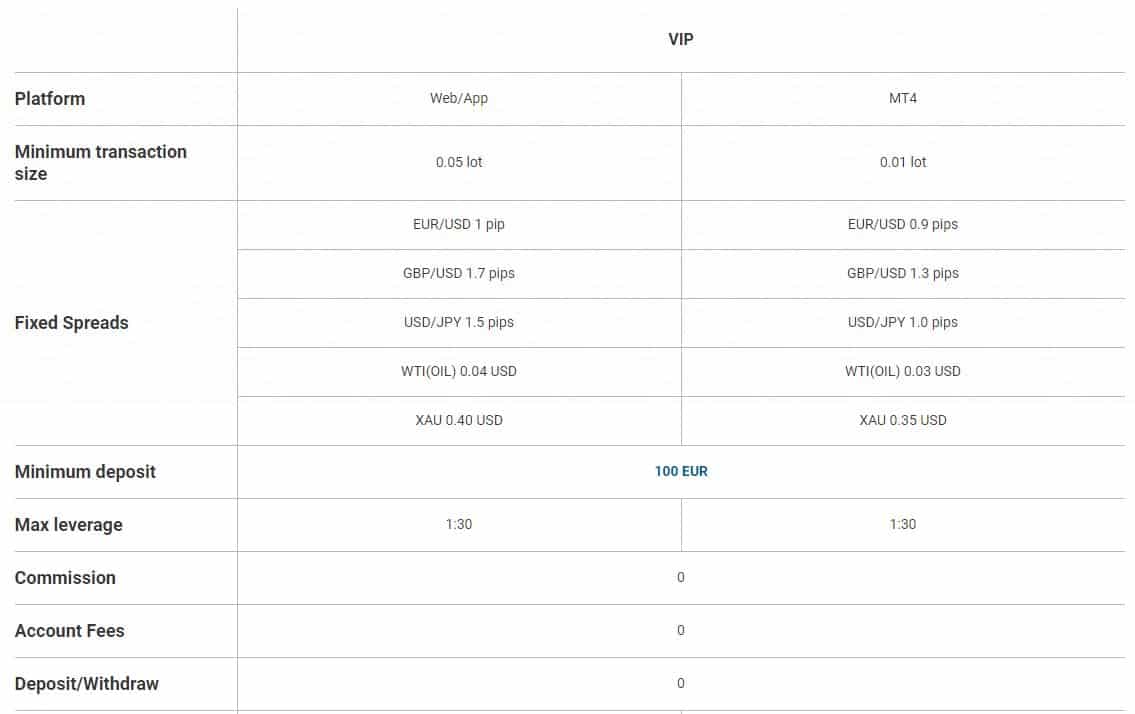Select the WTI(OIL) 0.04 USD cell
Image resolution: width=1135 pixels, height=714 pixels.
click(459, 371)
